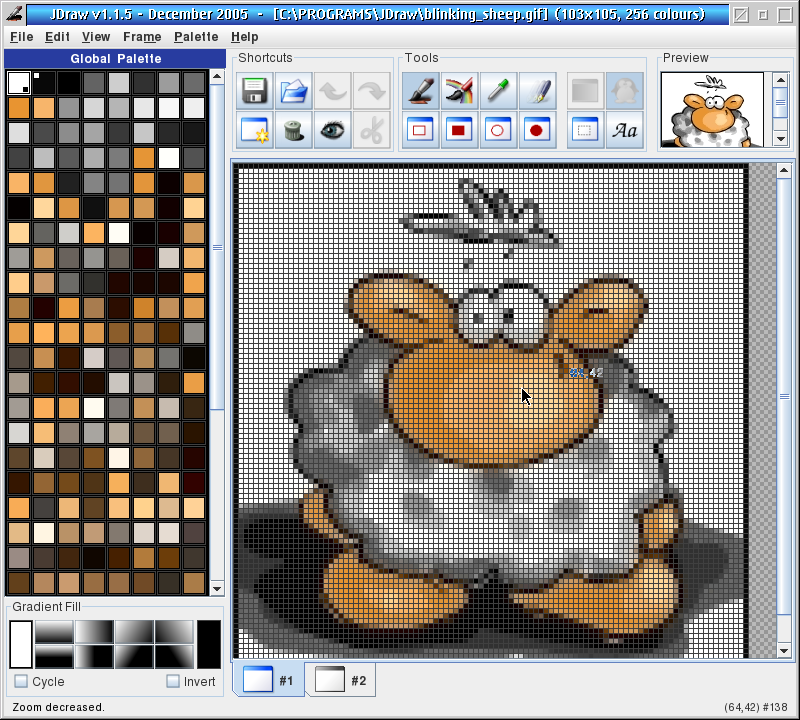
Task: Switch to frame #2
Action: [342, 679]
